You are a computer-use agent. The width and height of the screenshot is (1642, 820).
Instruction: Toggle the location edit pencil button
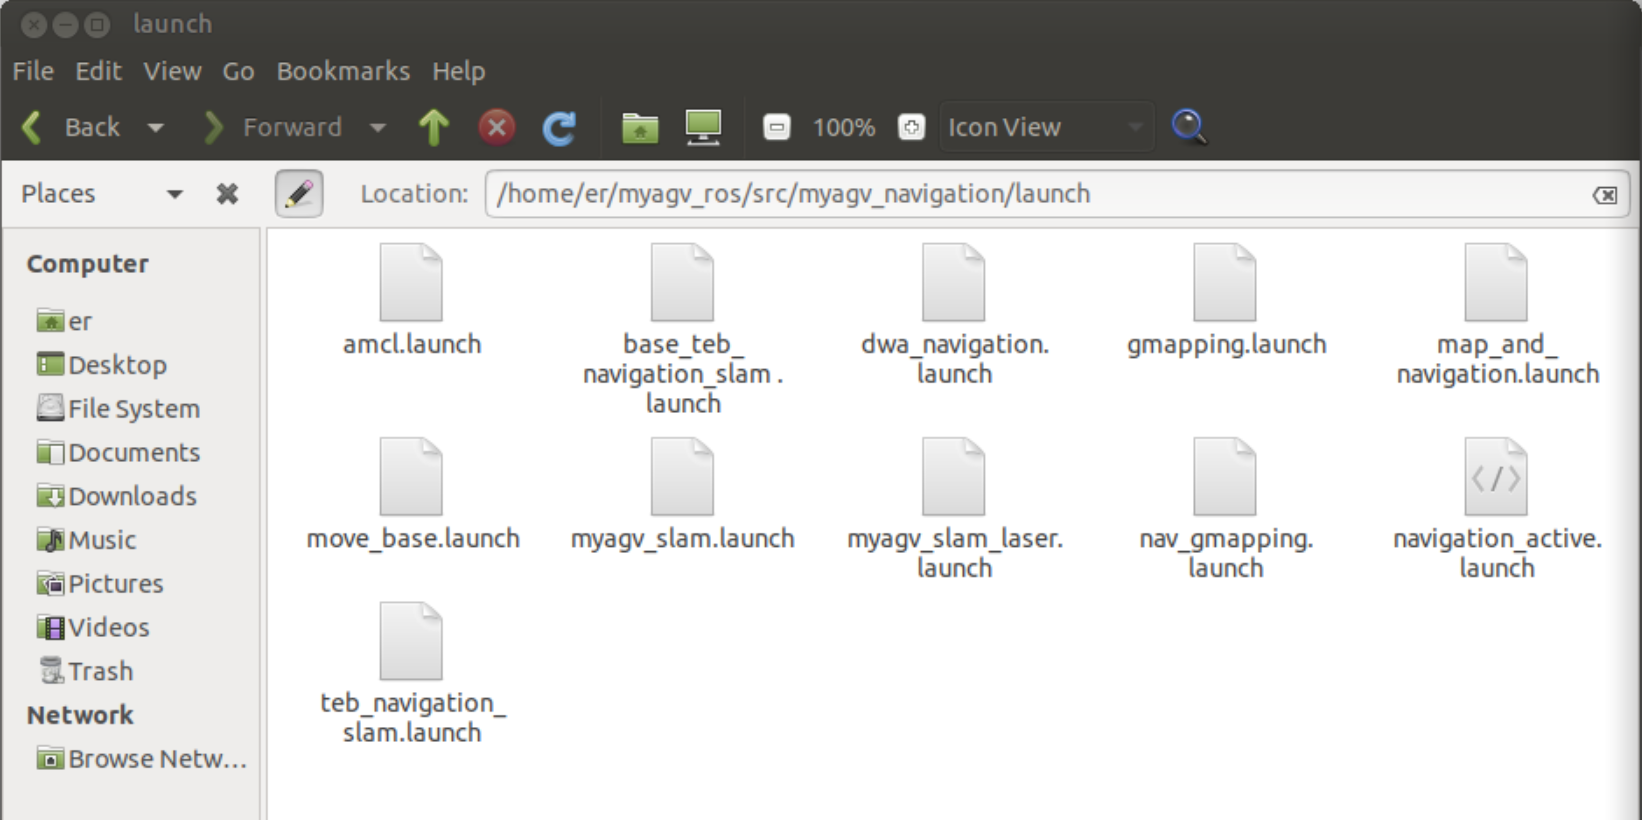[x=299, y=194]
